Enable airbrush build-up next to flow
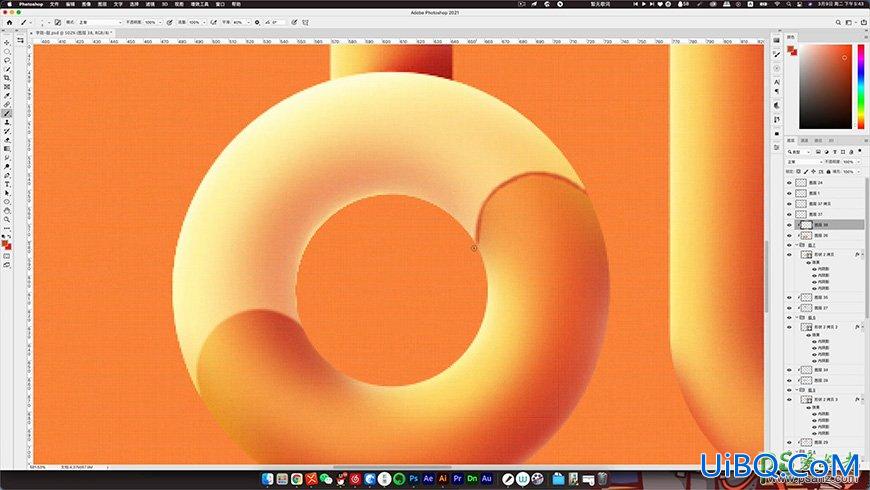 (214, 22)
